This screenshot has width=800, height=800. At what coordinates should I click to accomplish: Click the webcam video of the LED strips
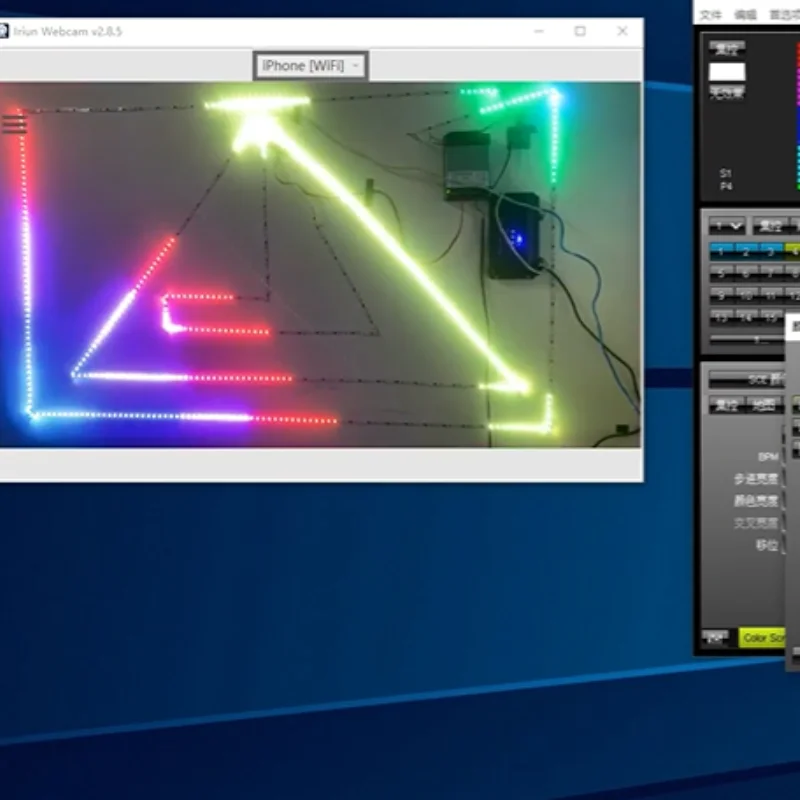[320, 264]
